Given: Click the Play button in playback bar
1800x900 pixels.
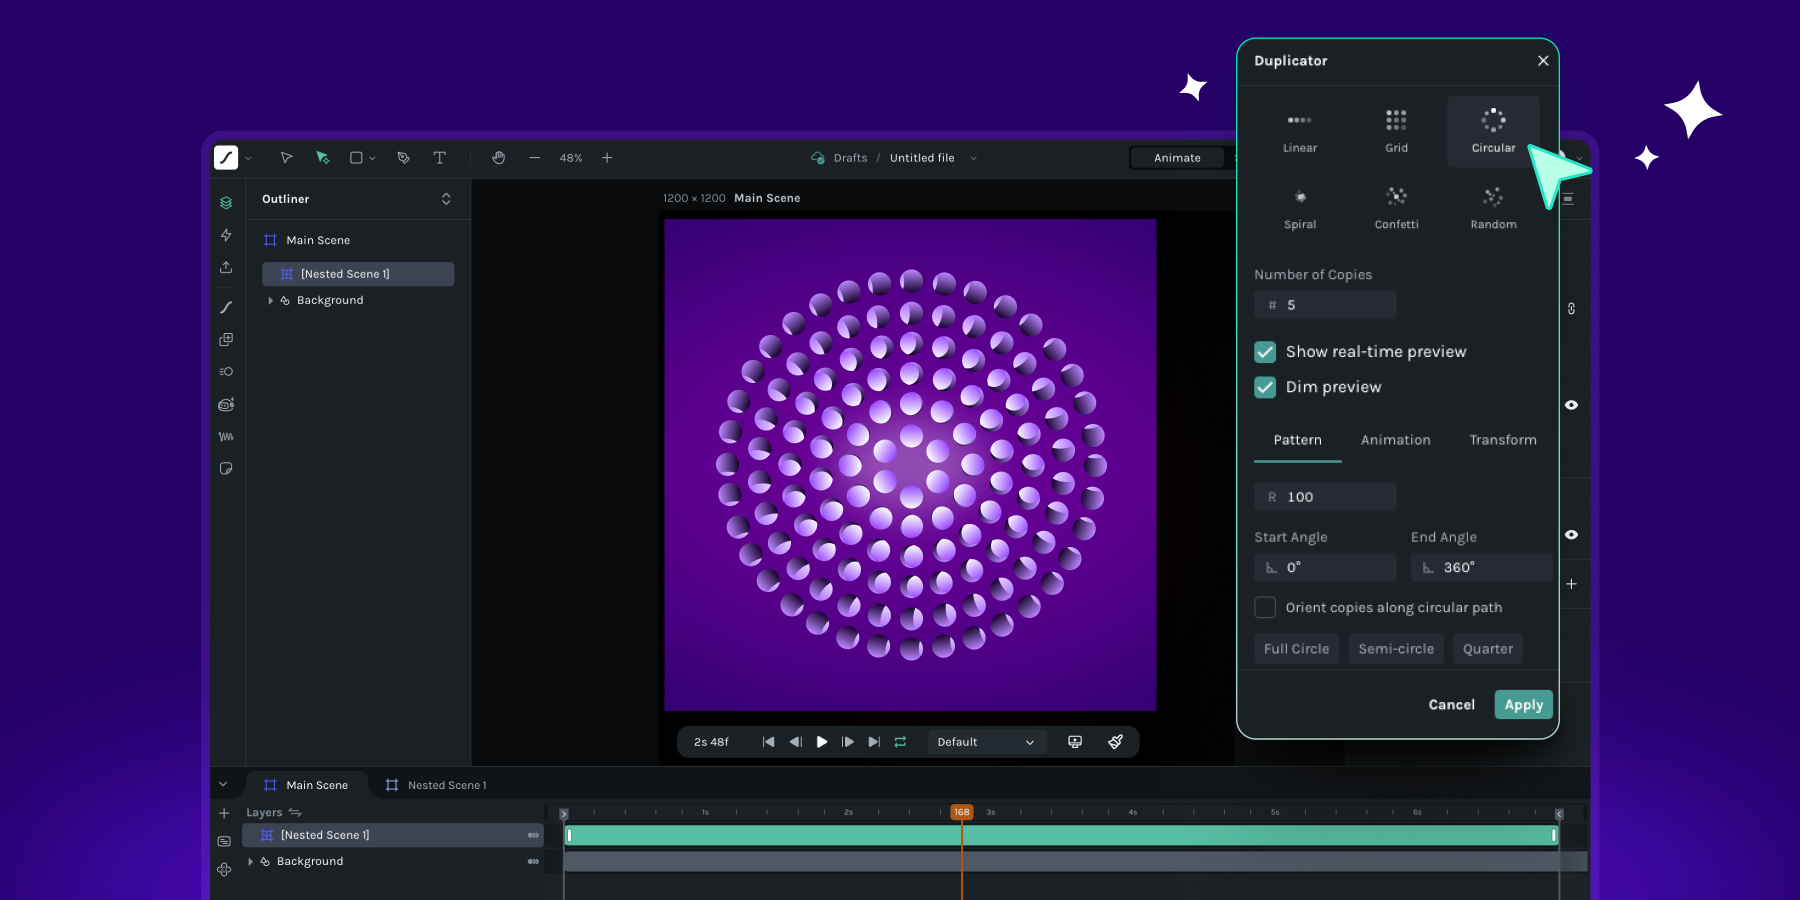Looking at the screenshot, I should (x=822, y=742).
